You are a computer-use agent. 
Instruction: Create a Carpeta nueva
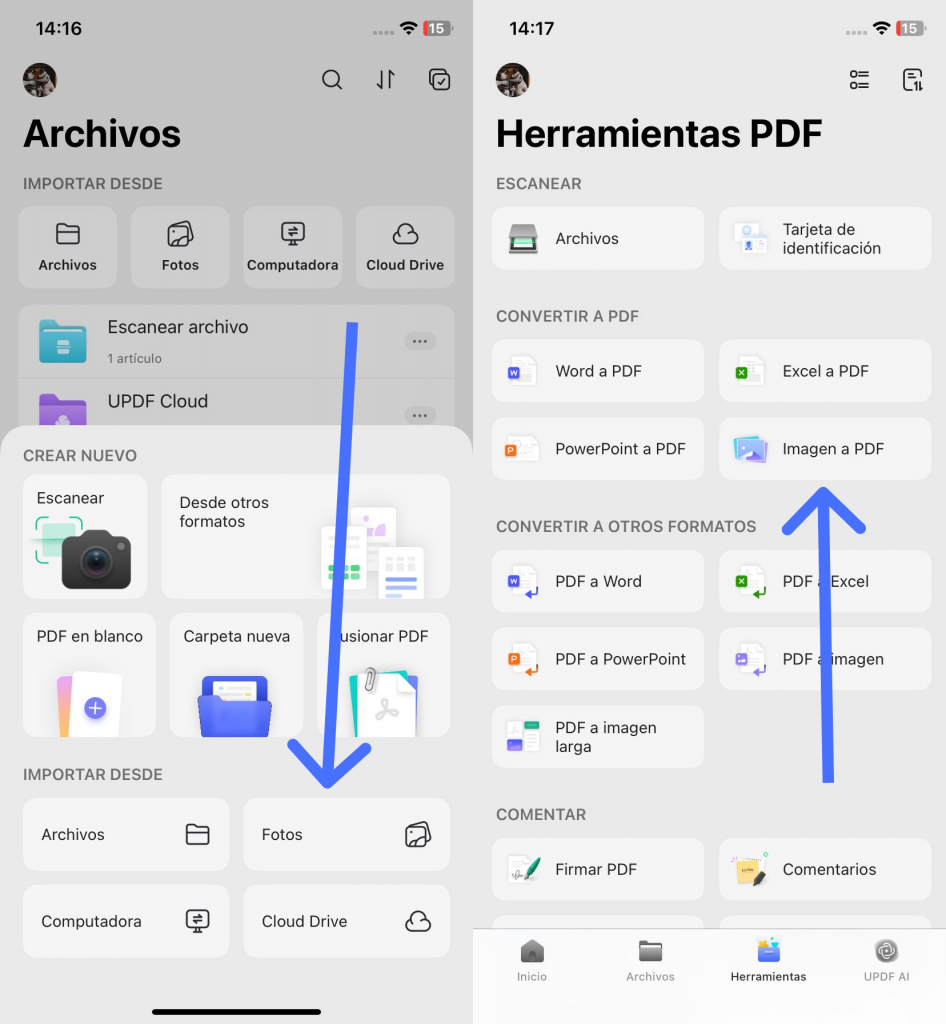tap(236, 675)
